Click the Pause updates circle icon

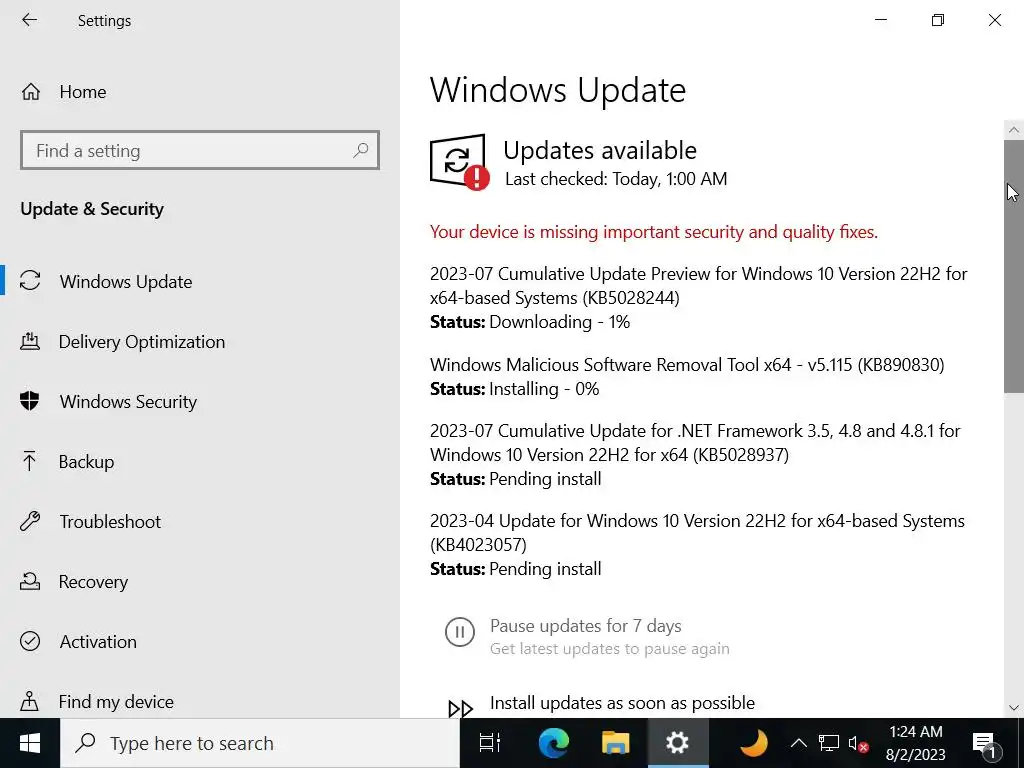460,632
